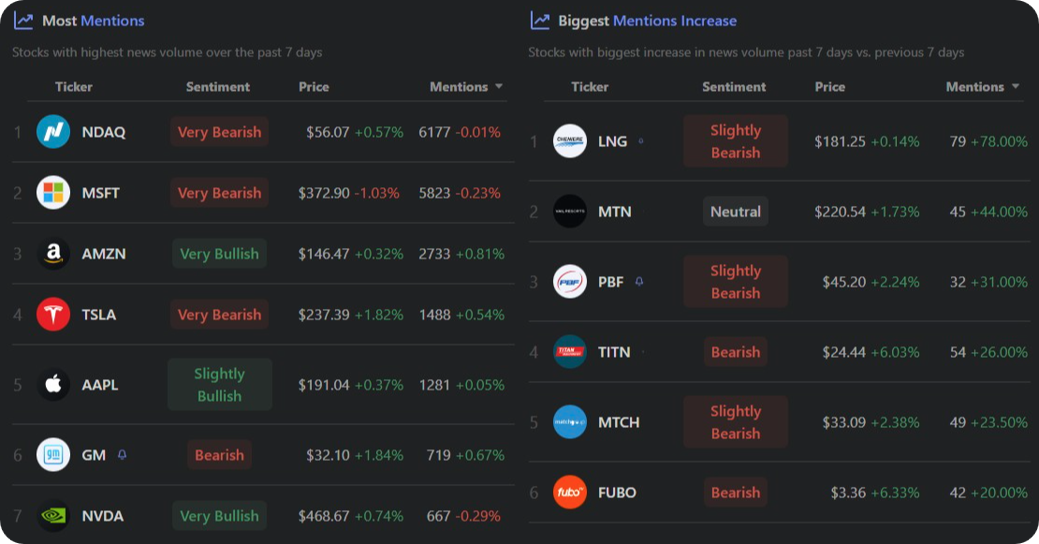This screenshot has height=544, width=1039.
Task: Open the PBF ticker link
Action: point(610,282)
